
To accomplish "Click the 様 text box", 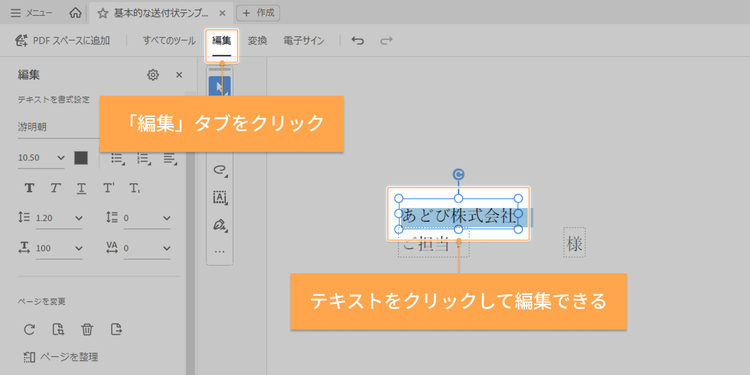I will 574,243.
